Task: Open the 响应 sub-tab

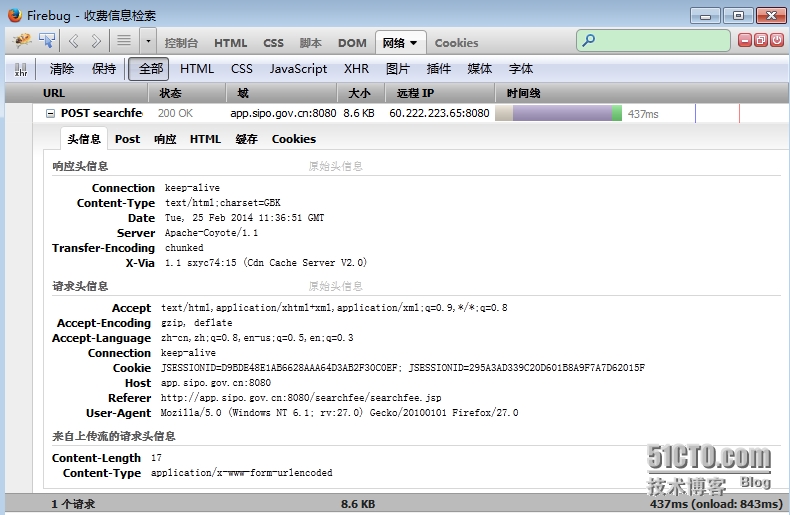Action: (165, 139)
